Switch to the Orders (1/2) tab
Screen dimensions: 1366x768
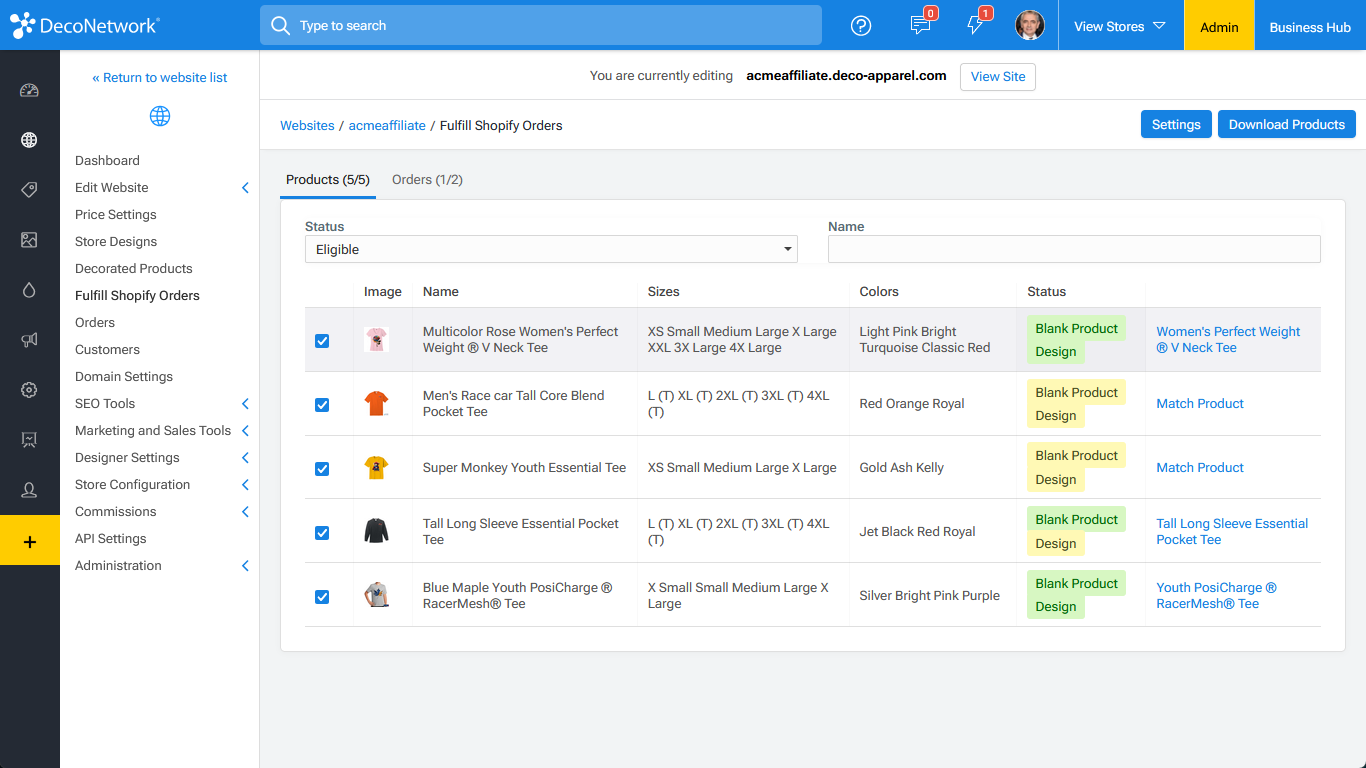(x=427, y=180)
